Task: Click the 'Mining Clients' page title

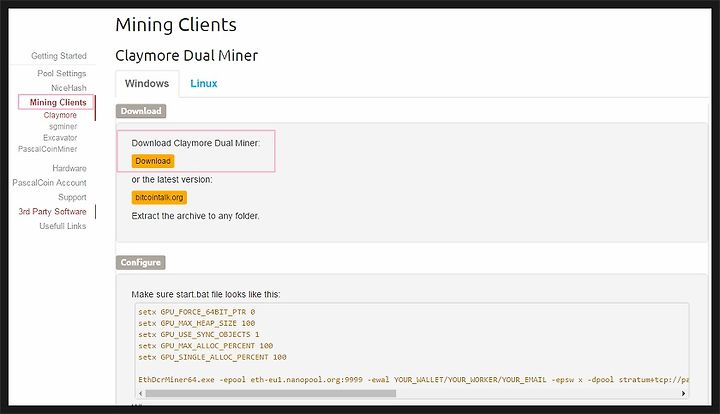Action: (176, 25)
